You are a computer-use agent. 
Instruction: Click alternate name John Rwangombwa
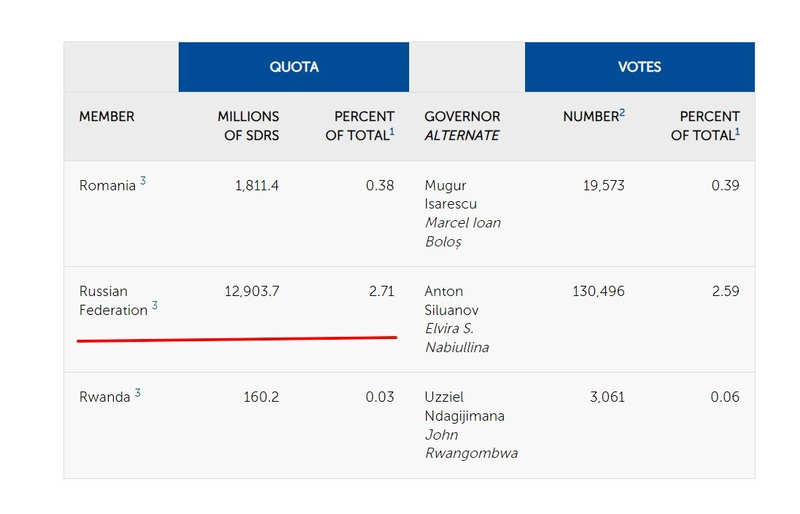471,444
